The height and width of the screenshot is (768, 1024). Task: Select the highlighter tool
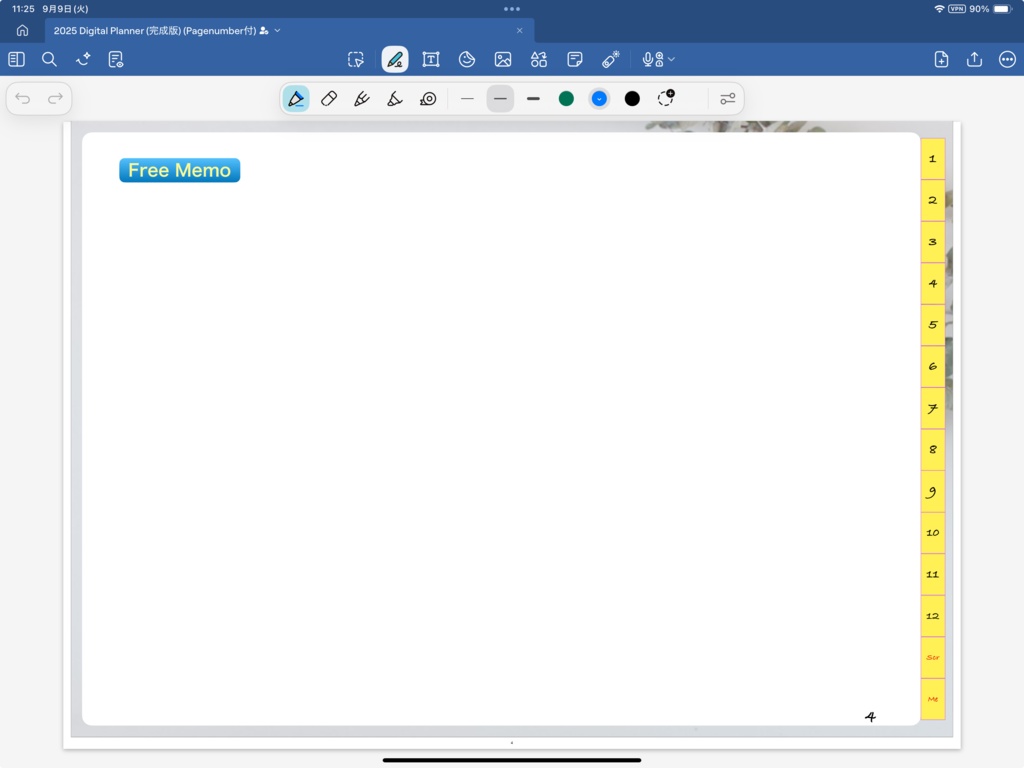394,99
